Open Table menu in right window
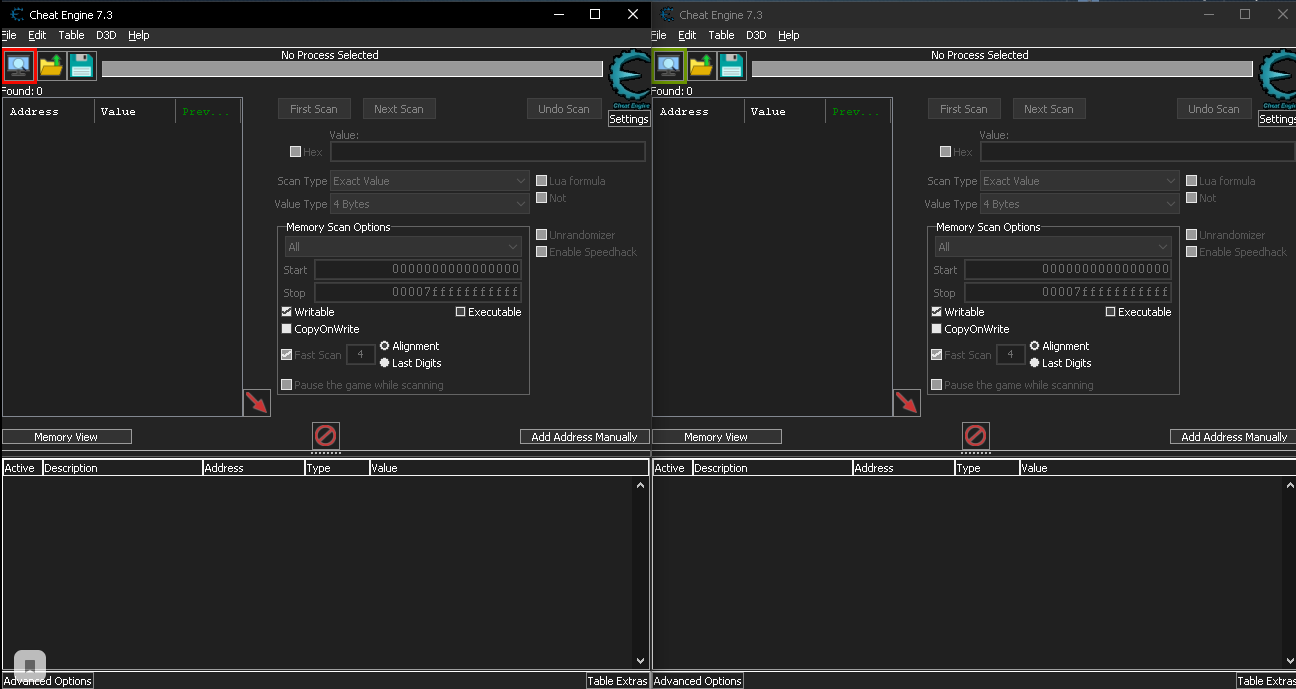1296x689 pixels. tap(721, 35)
